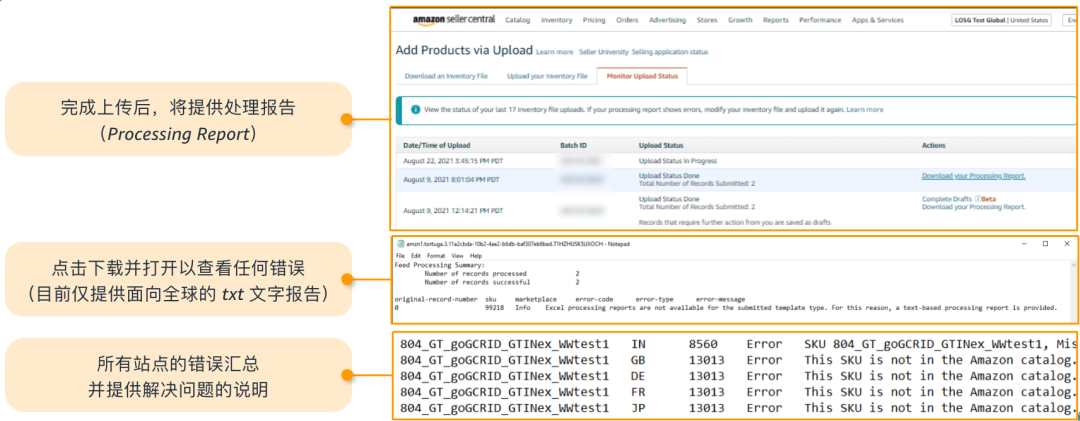Image resolution: width=1080 pixels, height=421 pixels.
Task: Switch to Download an Inventory File tab
Action: coord(446,76)
